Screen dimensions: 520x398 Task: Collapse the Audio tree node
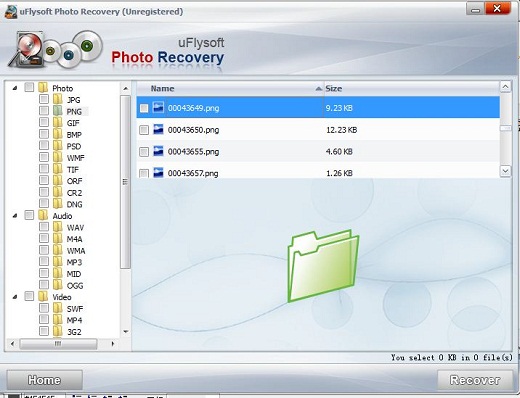15,216
